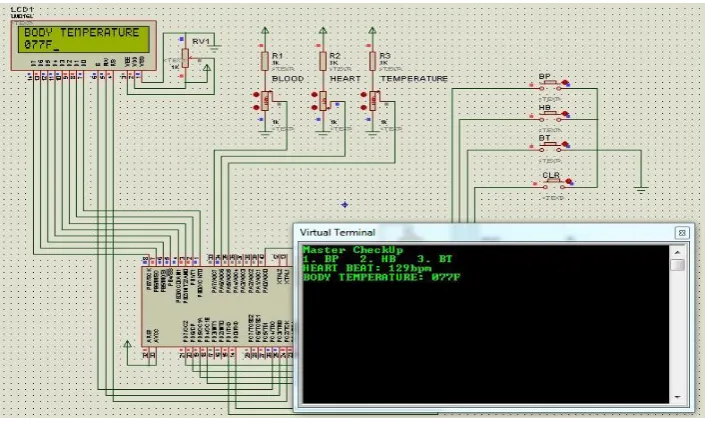Select the R2 resistor component

323,61
